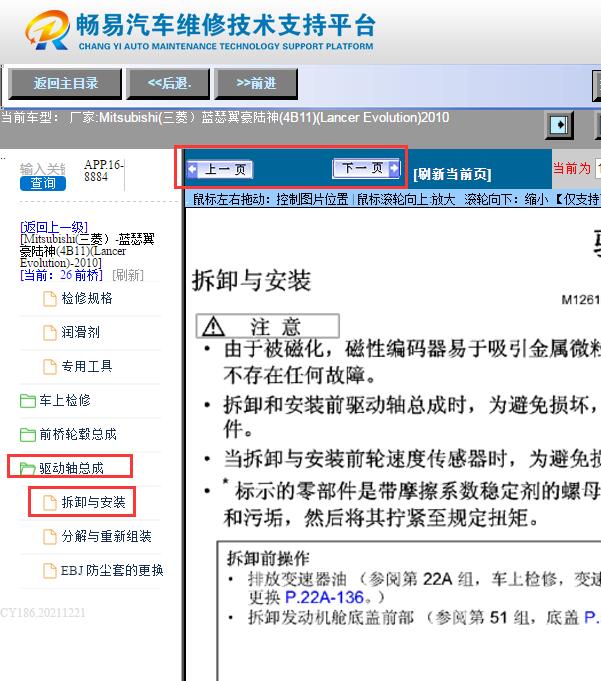601x681 pixels.
Task: Click the open folder icon beside 驱动轴总成
Action: tap(28, 468)
